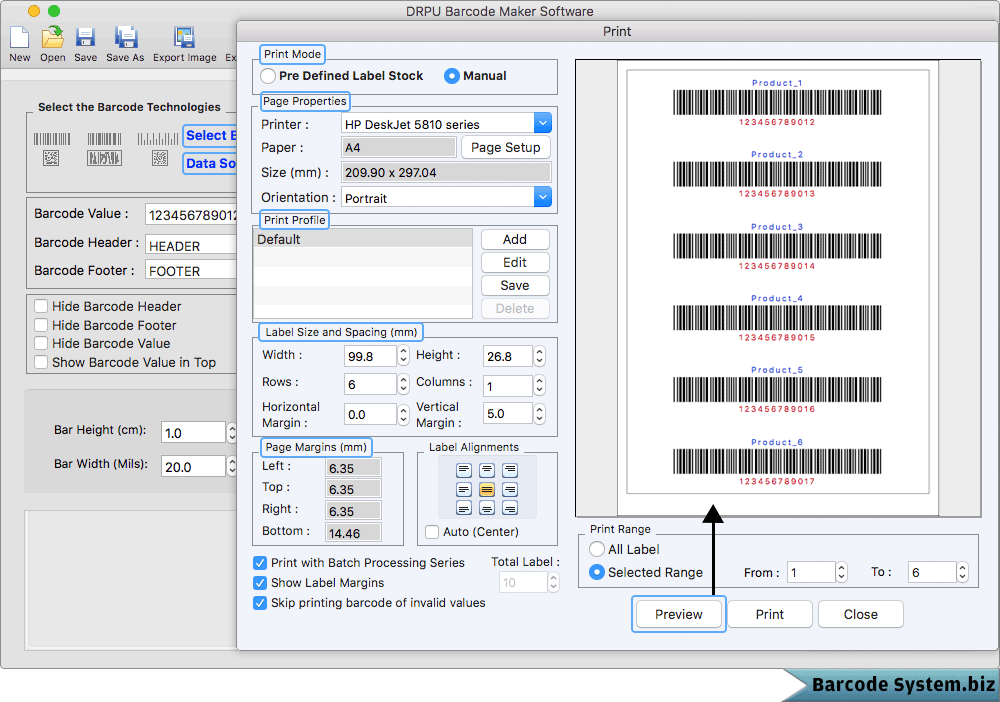The image size is (1000, 702).
Task: Choose top-center label alignment icon
Action: click(x=487, y=471)
